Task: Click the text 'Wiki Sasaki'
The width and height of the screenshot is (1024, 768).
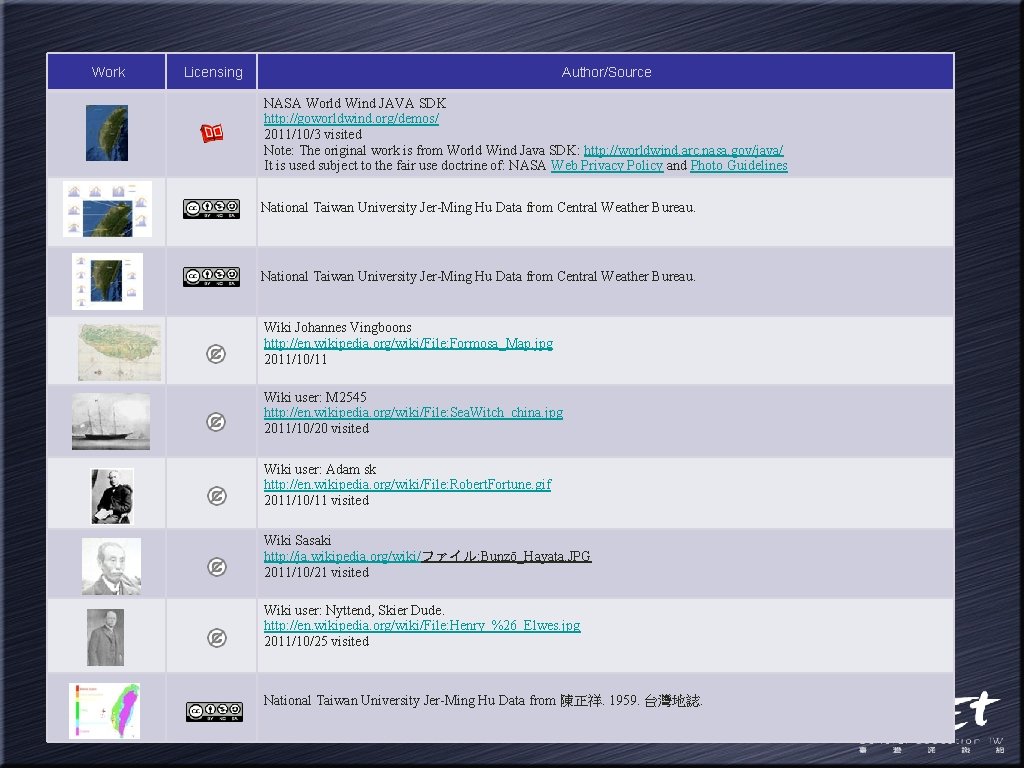Action: [x=297, y=540]
